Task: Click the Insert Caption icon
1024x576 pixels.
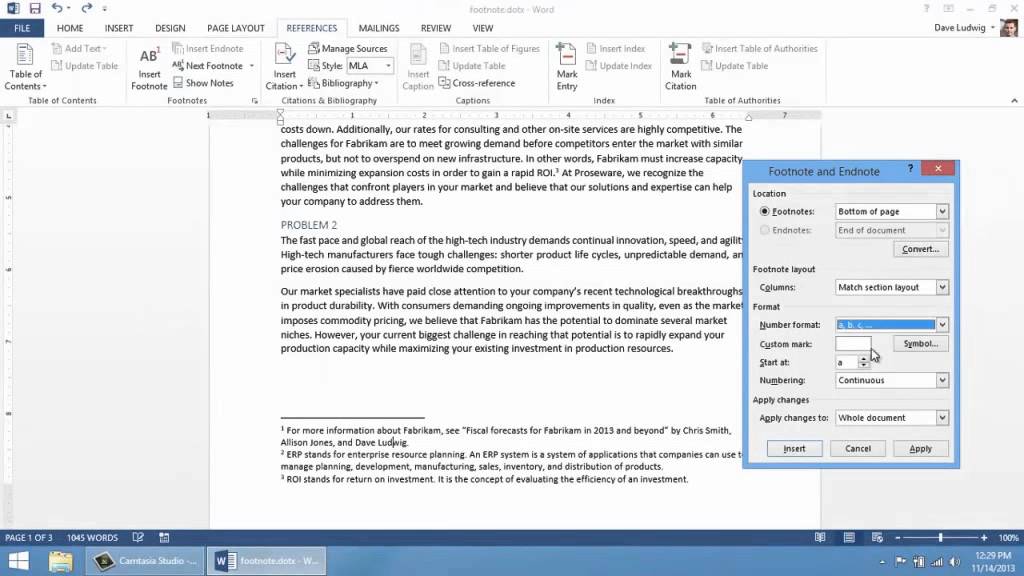Action: click(418, 68)
